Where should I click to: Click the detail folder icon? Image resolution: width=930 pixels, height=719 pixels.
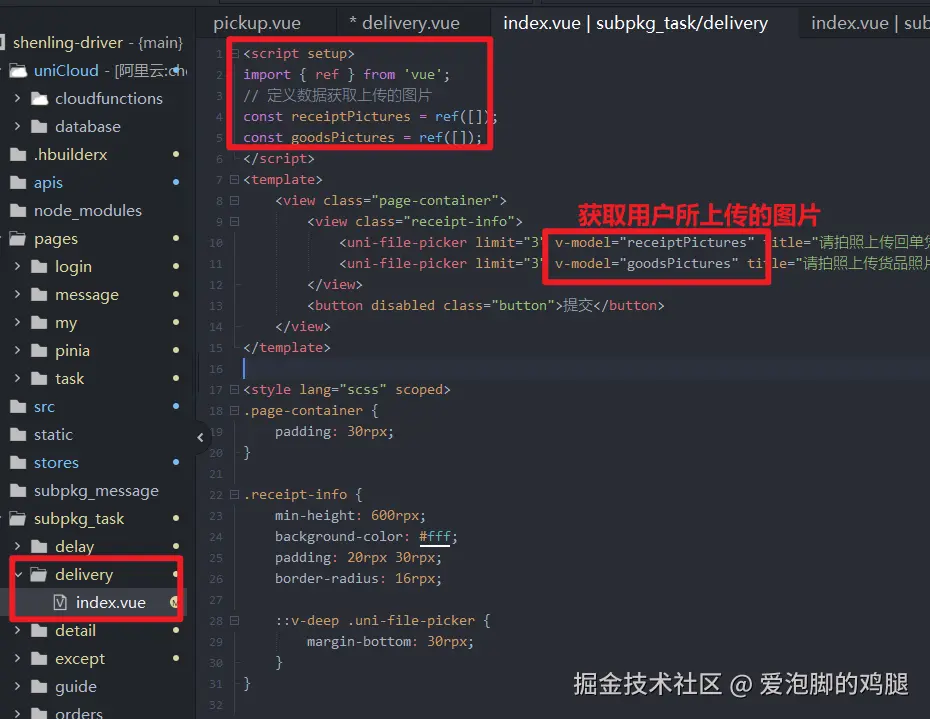39,630
